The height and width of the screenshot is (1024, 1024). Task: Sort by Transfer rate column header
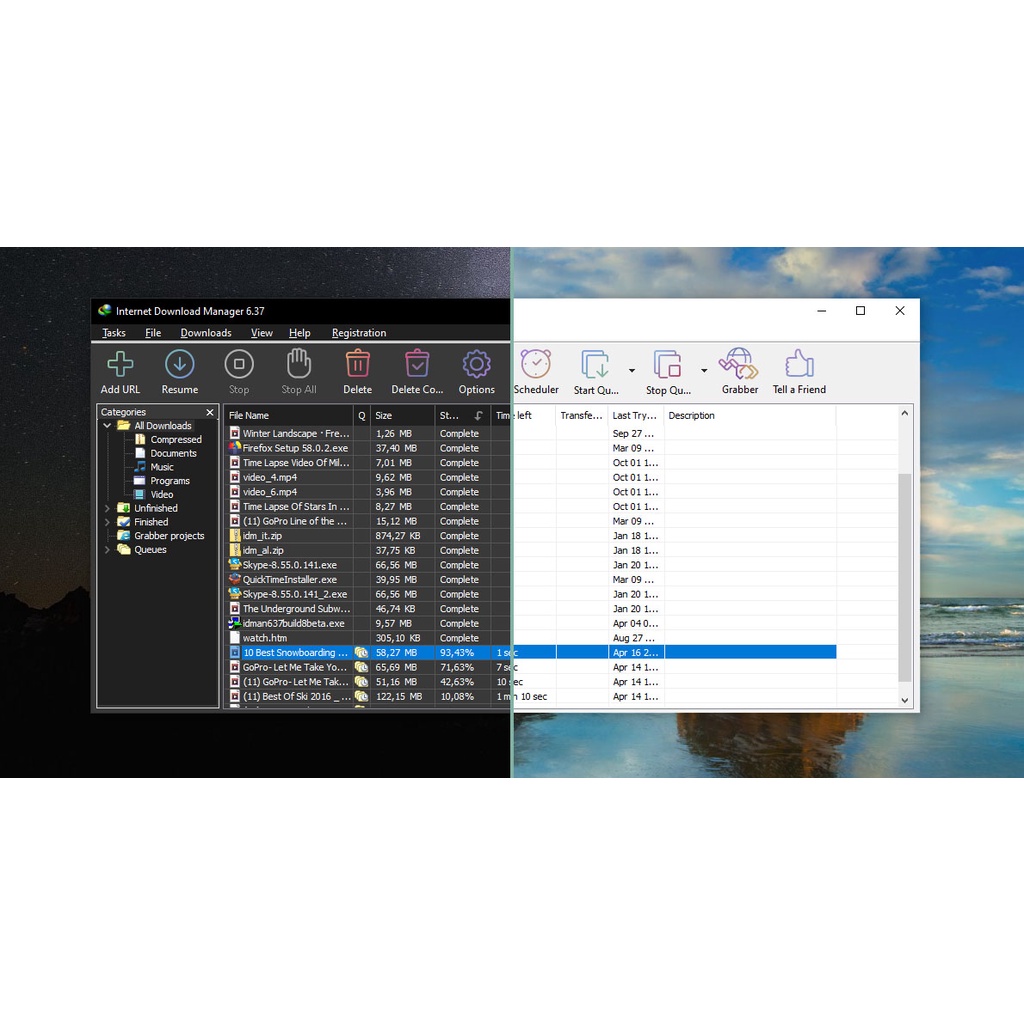[581, 415]
